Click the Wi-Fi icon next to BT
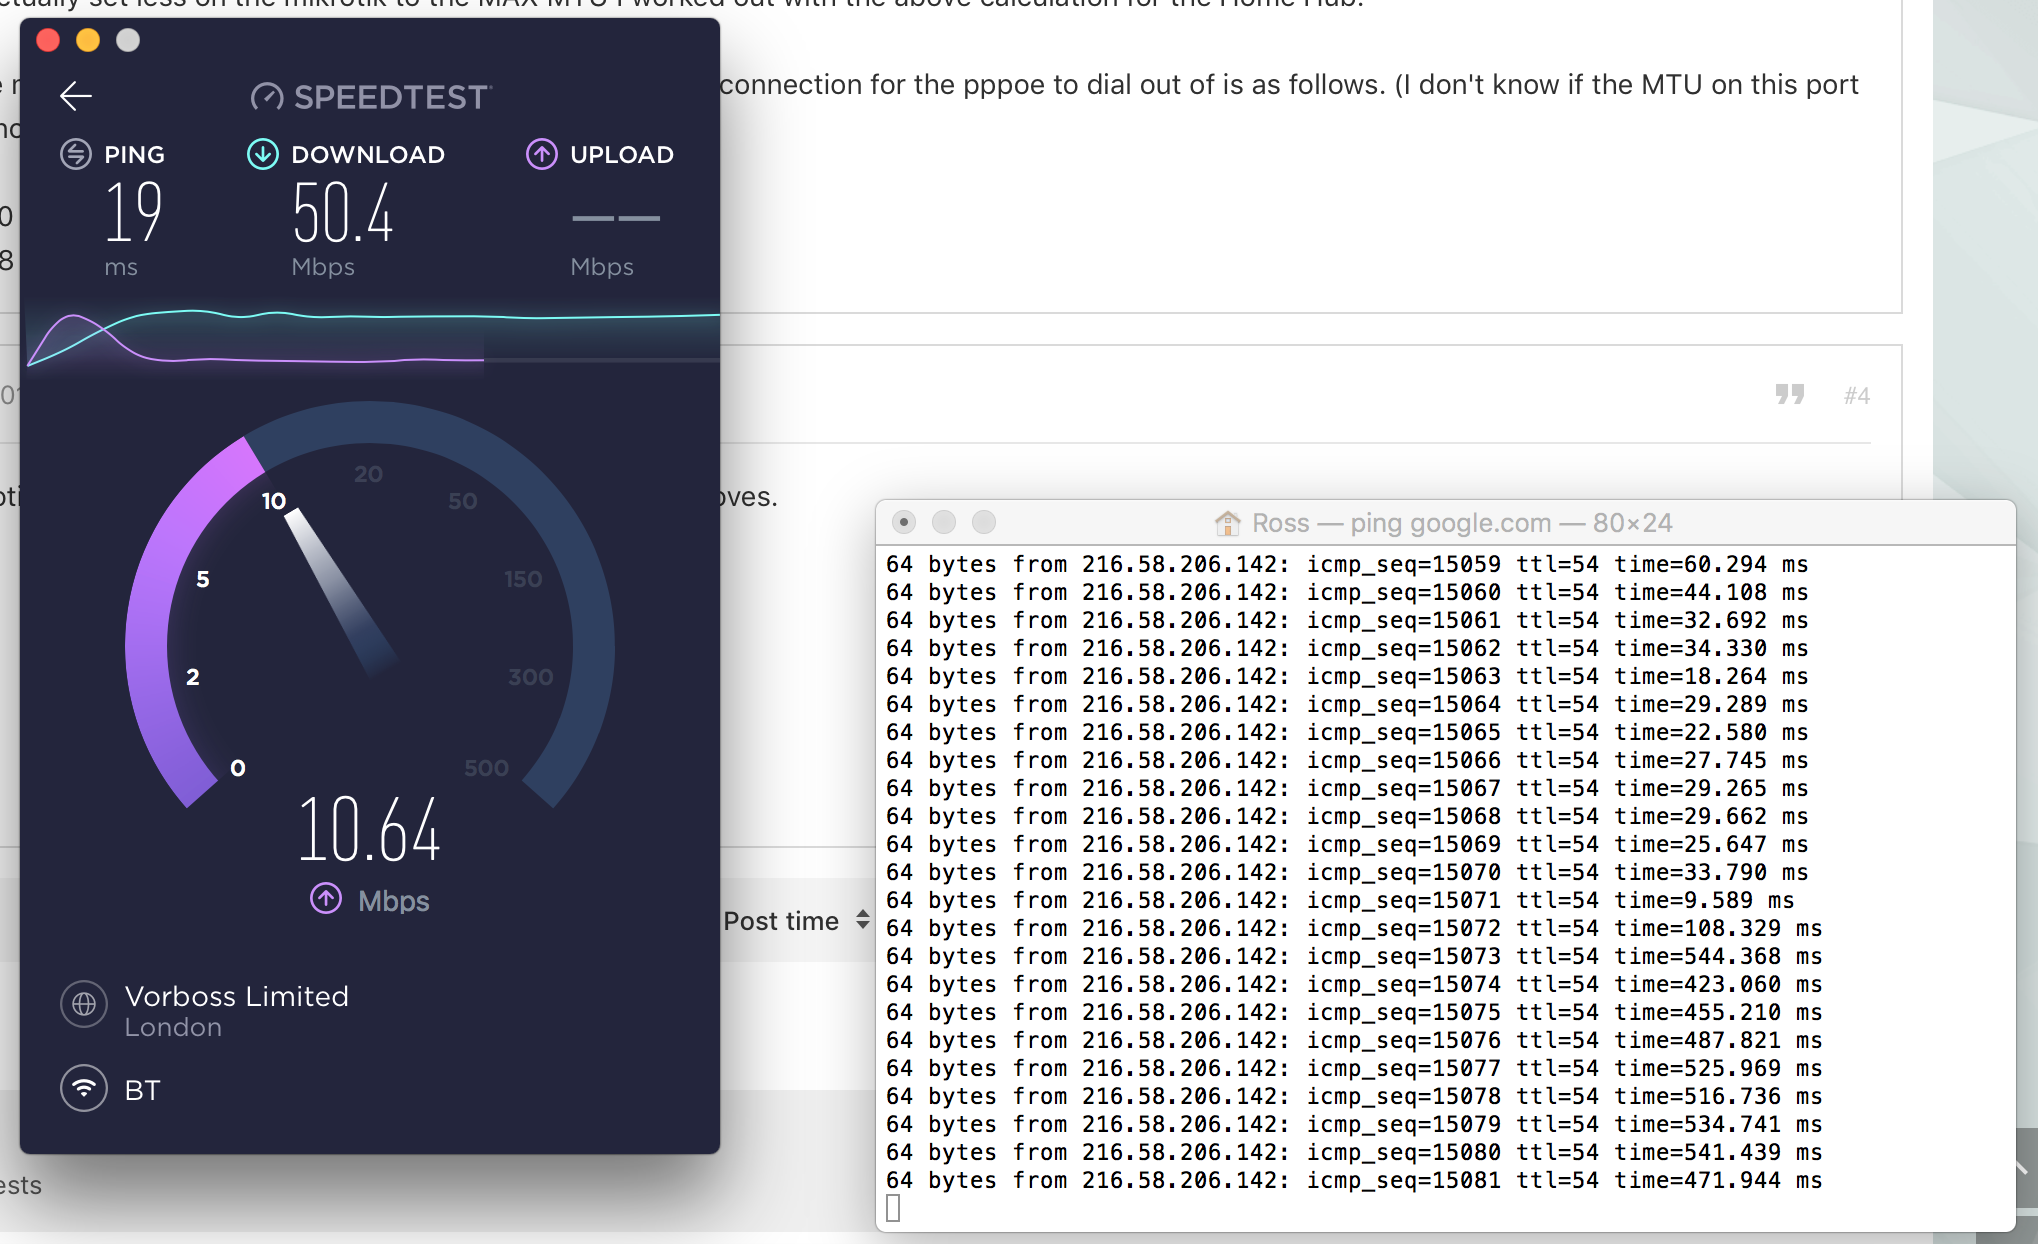The width and height of the screenshot is (2038, 1244). [x=84, y=1089]
